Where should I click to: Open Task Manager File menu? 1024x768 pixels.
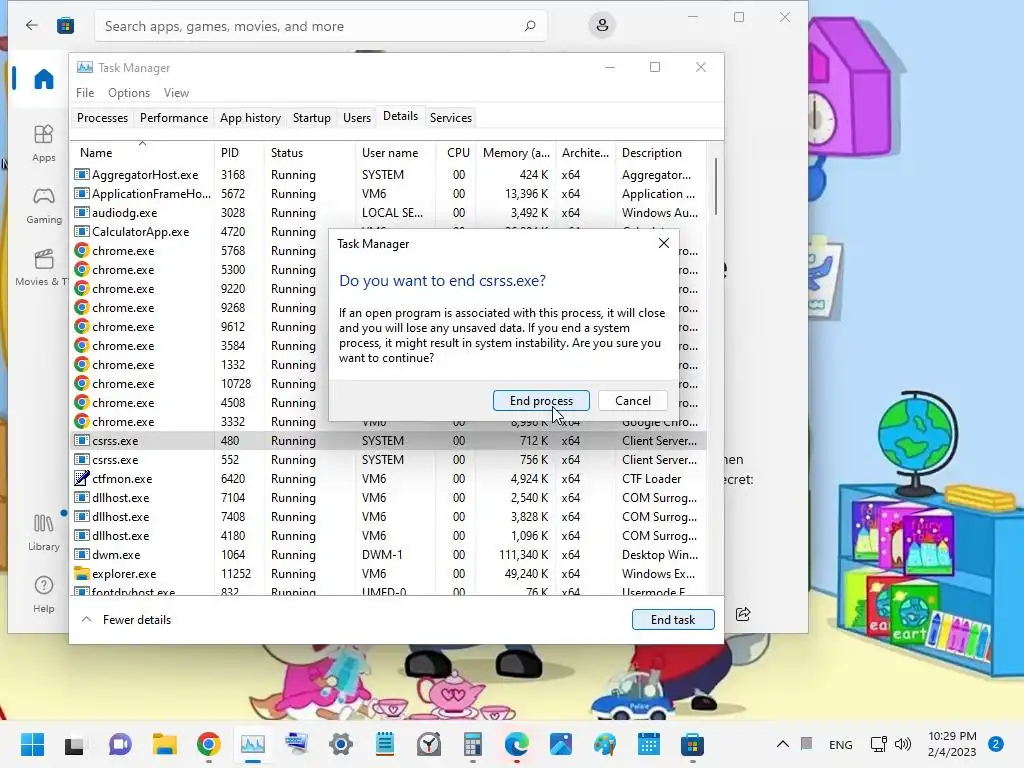click(85, 93)
